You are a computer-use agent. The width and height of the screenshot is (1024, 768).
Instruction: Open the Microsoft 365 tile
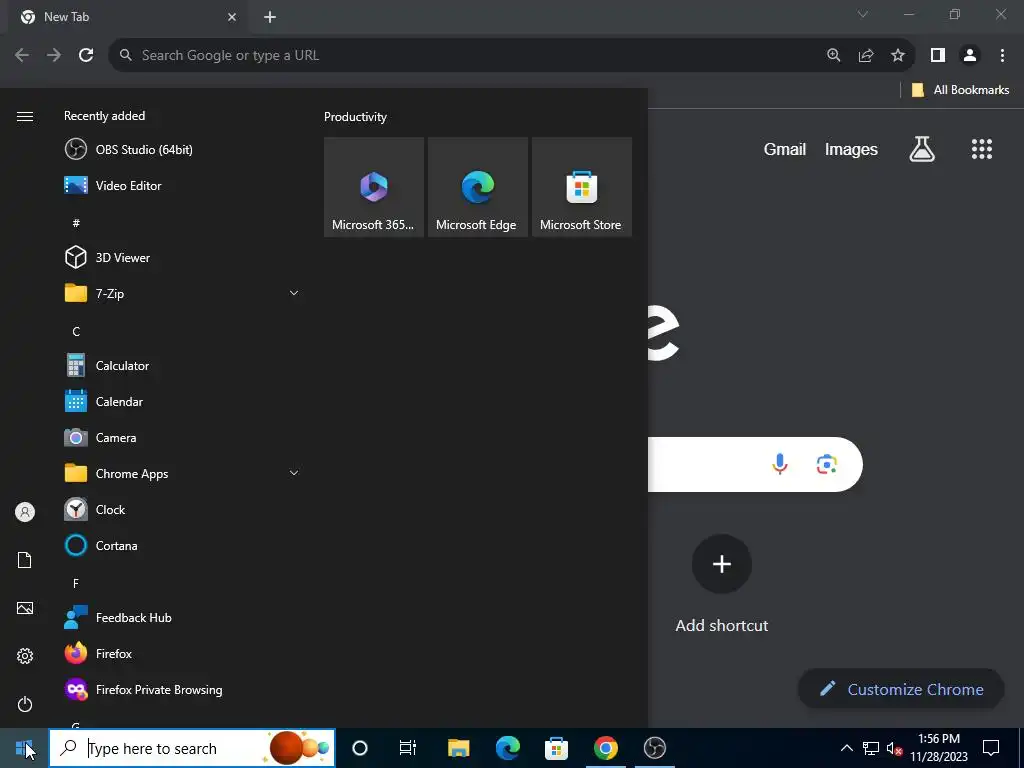pyautogui.click(x=374, y=187)
